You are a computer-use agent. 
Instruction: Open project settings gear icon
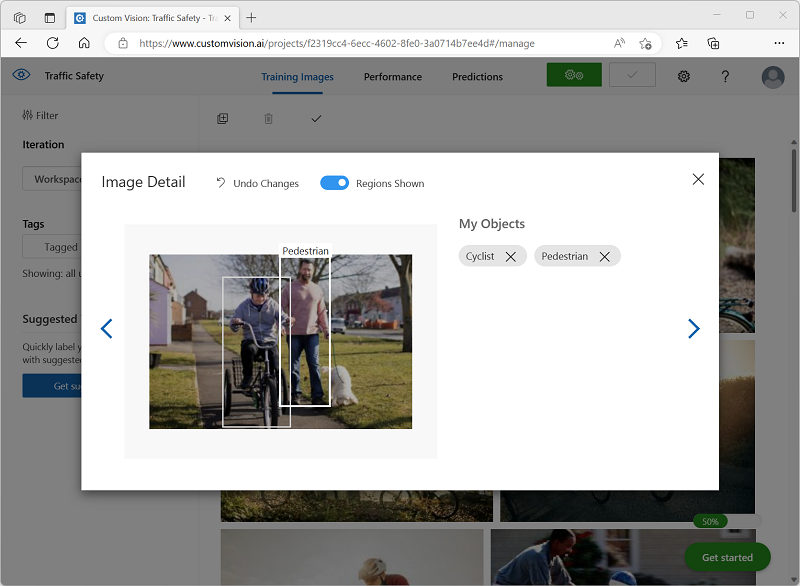pyautogui.click(x=684, y=77)
